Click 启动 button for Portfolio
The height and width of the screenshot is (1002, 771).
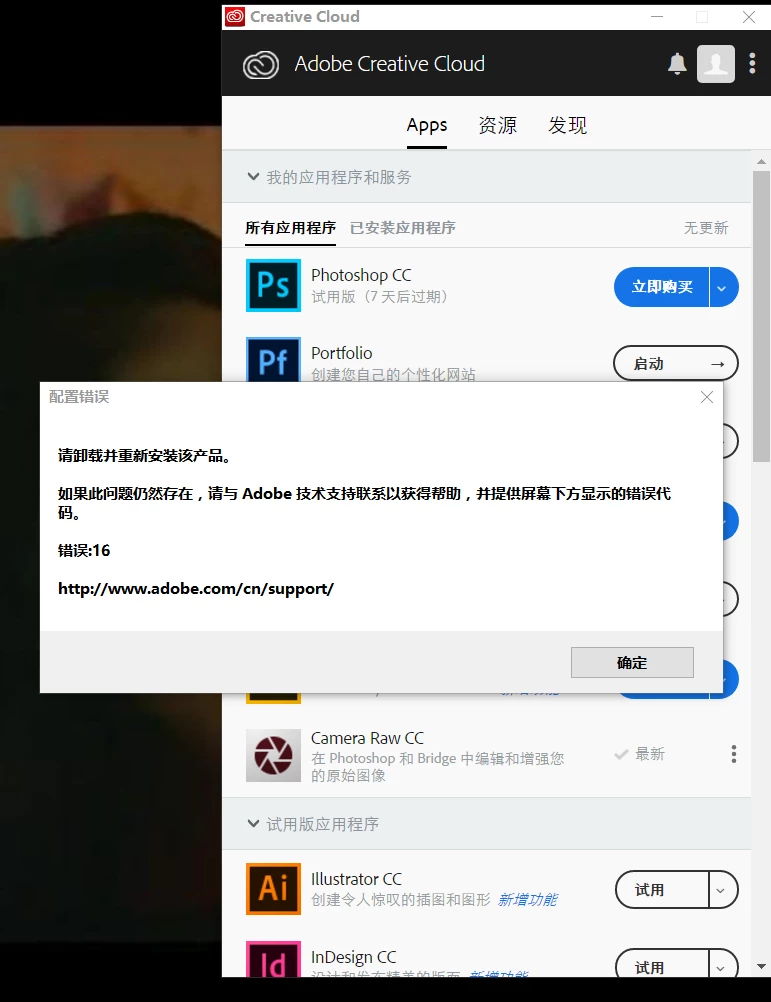click(676, 364)
